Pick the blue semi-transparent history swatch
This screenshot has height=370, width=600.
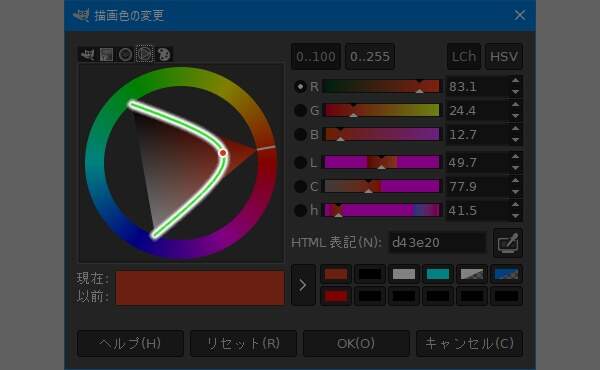[x=506, y=274]
